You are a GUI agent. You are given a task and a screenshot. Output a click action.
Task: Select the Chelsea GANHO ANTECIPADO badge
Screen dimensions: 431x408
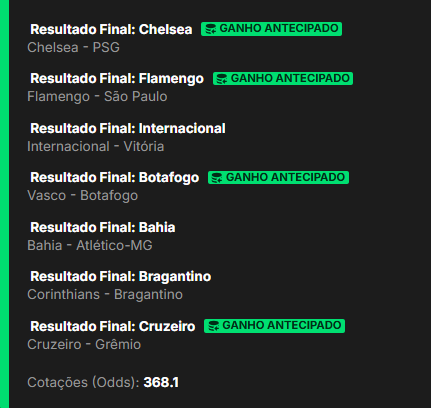[x=271, y=29]
